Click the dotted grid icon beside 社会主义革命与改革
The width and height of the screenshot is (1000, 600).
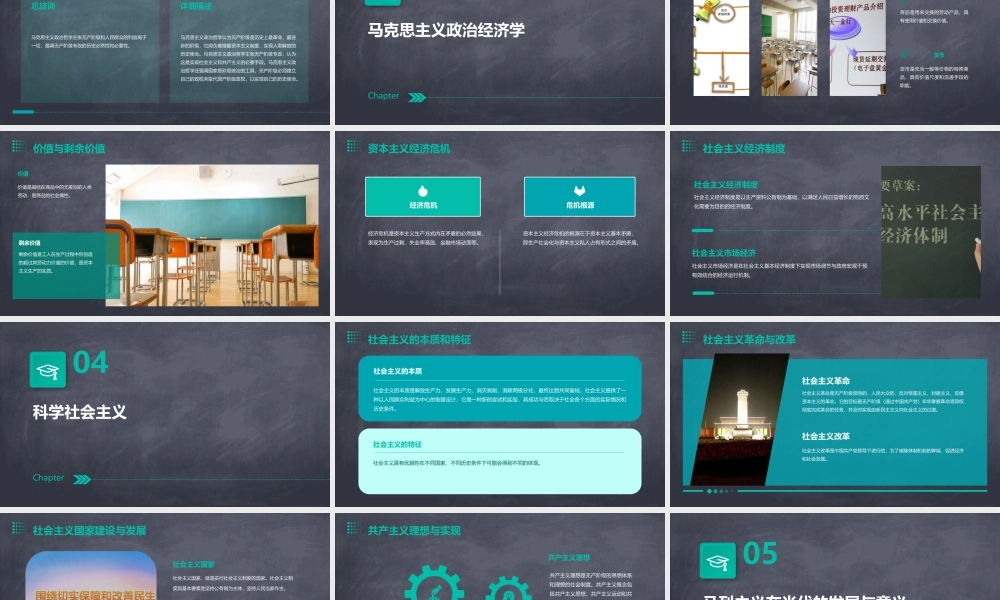(688, 337)
